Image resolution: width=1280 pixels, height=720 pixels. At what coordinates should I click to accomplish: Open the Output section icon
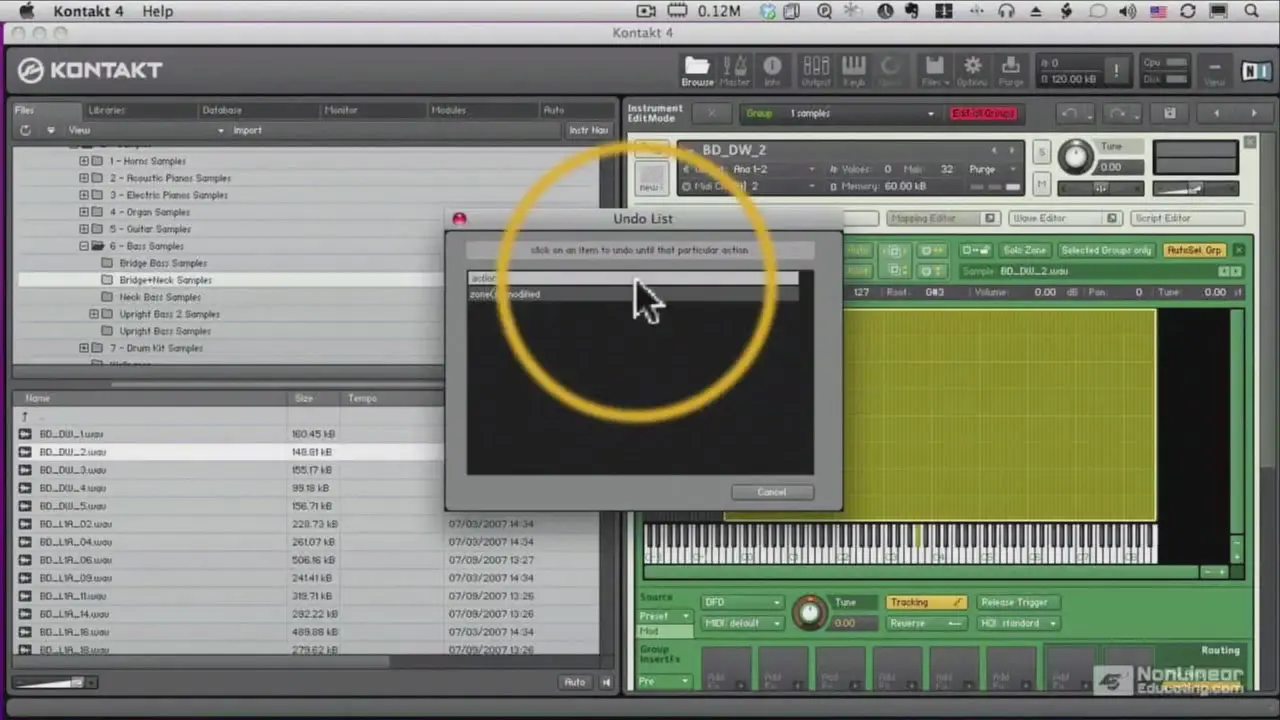816,70
